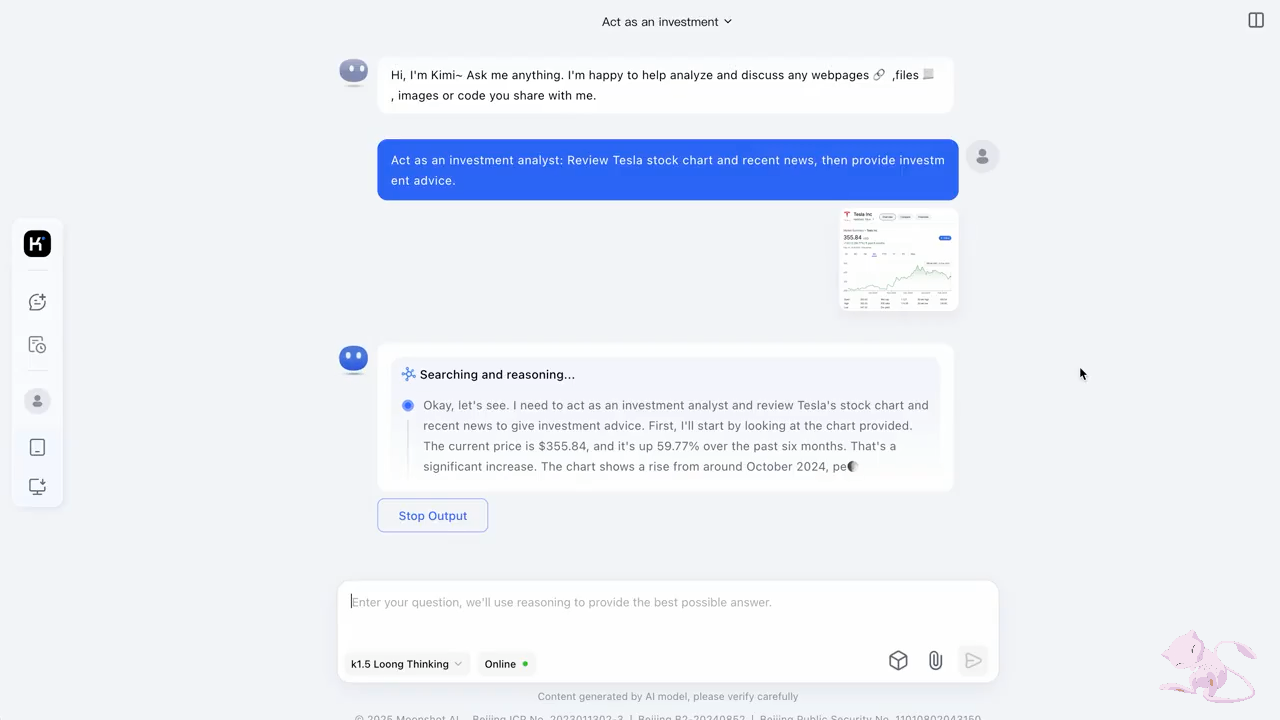Click the send arrow button

click(973, 661)
